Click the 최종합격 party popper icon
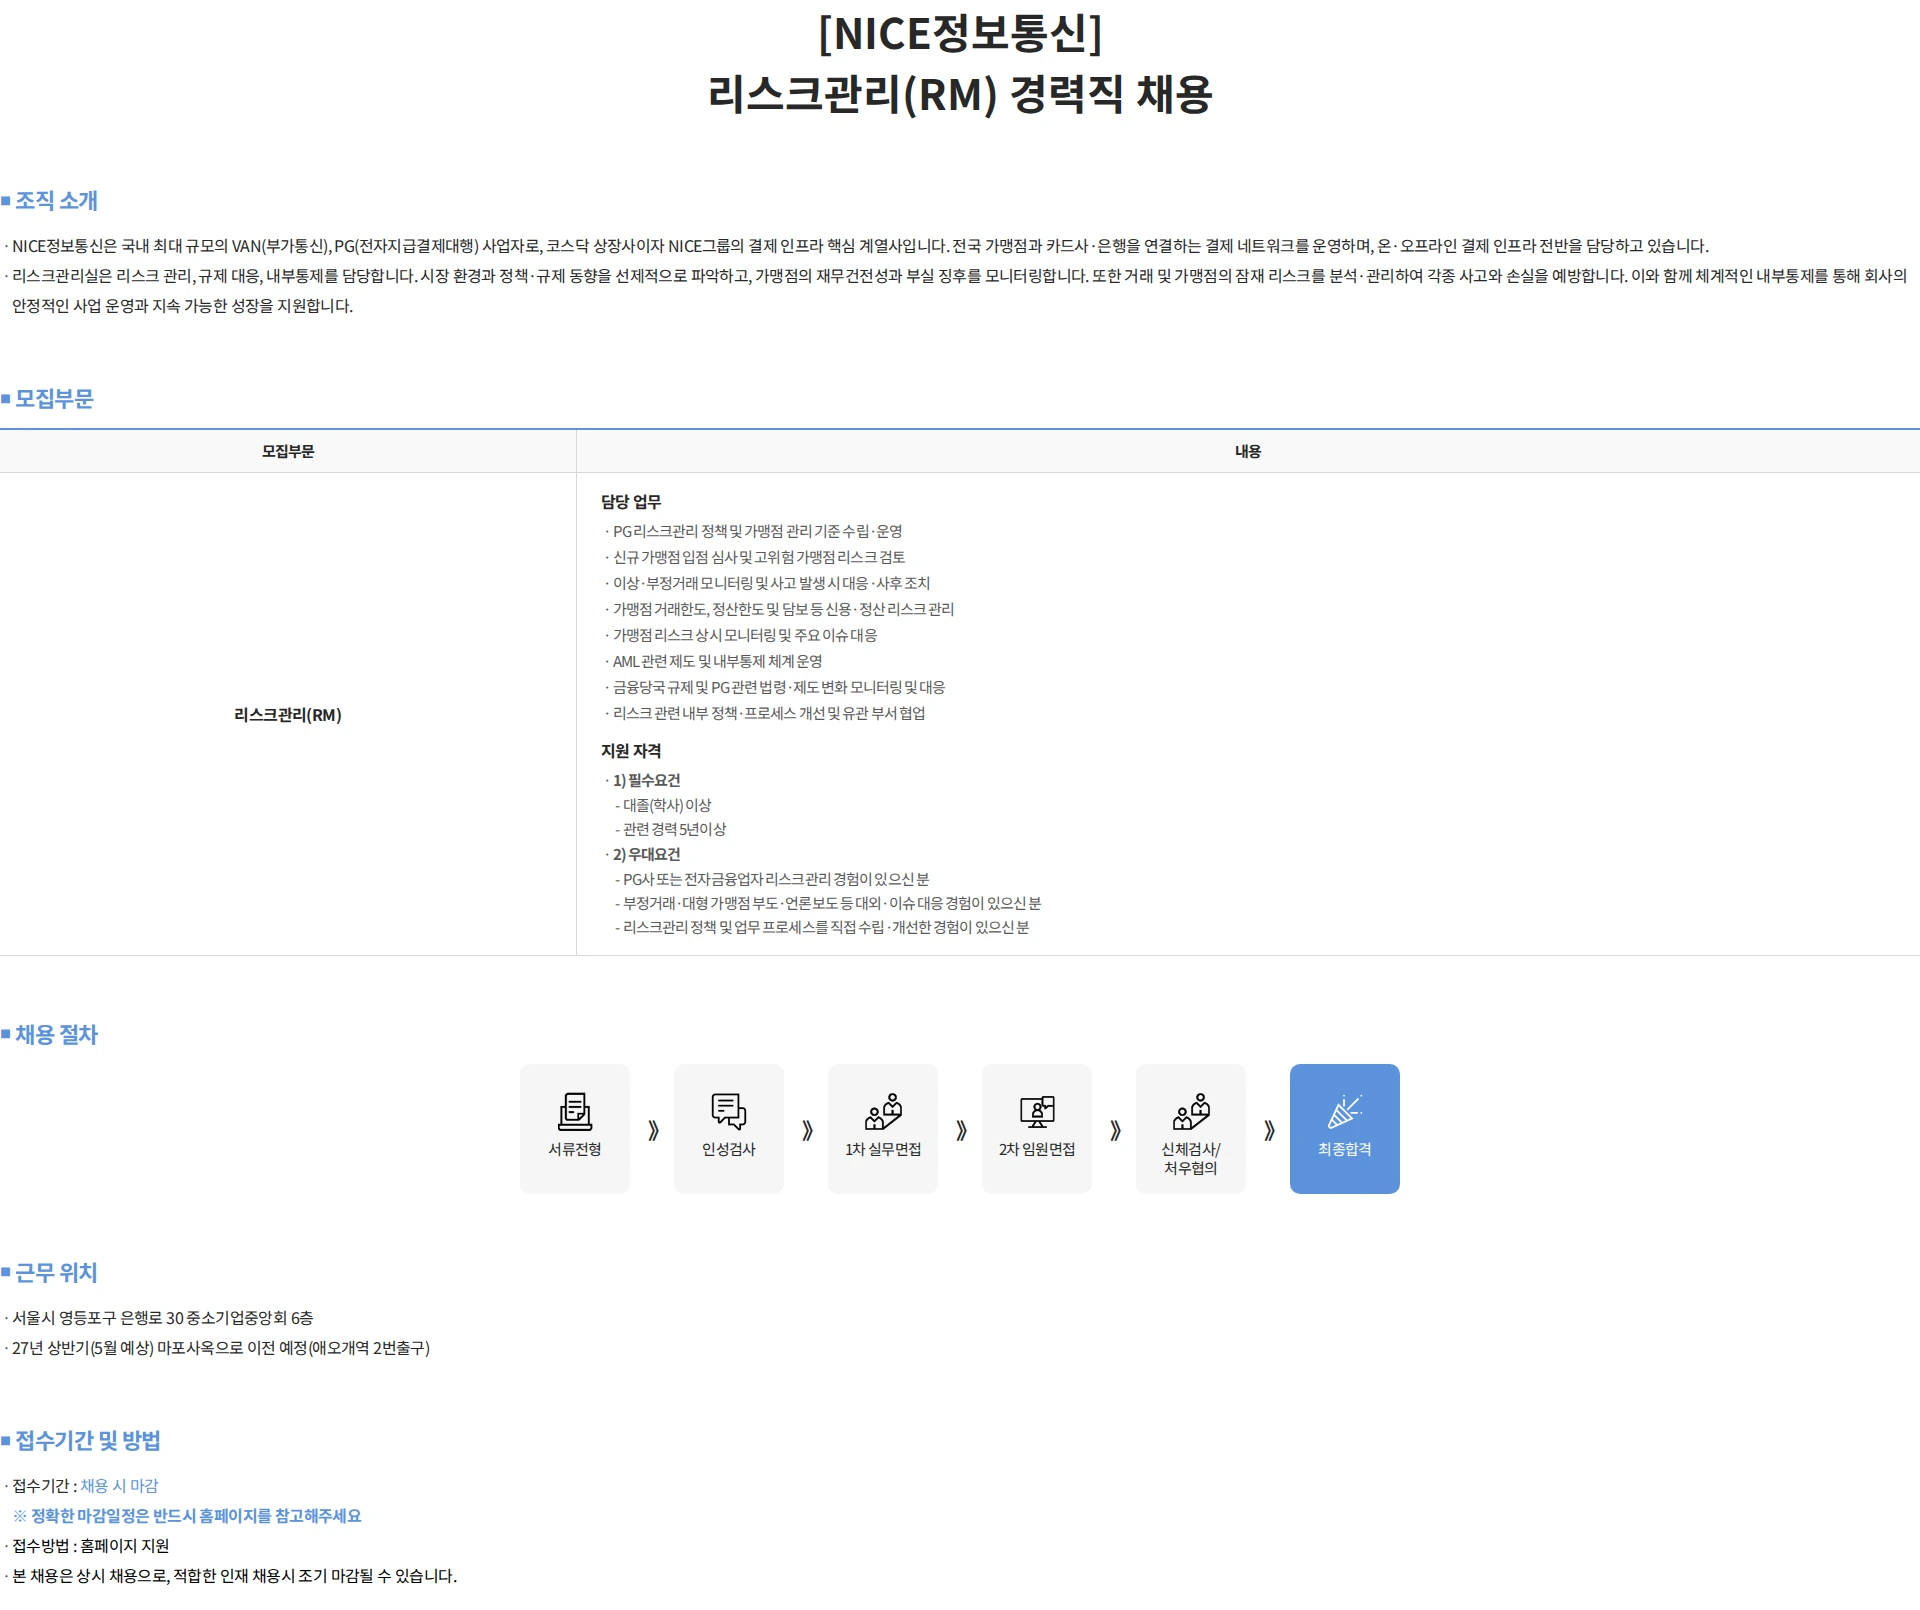Image resolution: width=1920 pixels, height=1610 pixels. pyautogui.click(x=1345, y=1111)
